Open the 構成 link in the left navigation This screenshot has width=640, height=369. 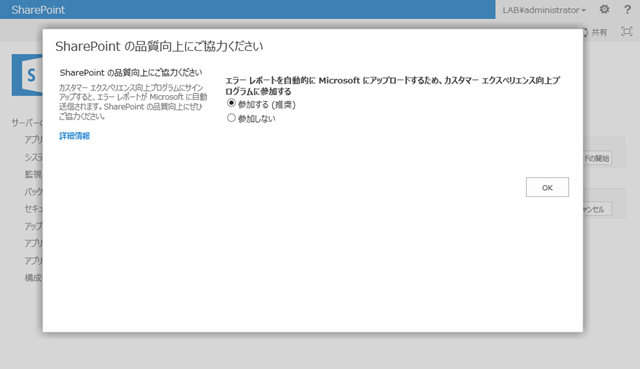pyautogui.click(x=33, y=278)
